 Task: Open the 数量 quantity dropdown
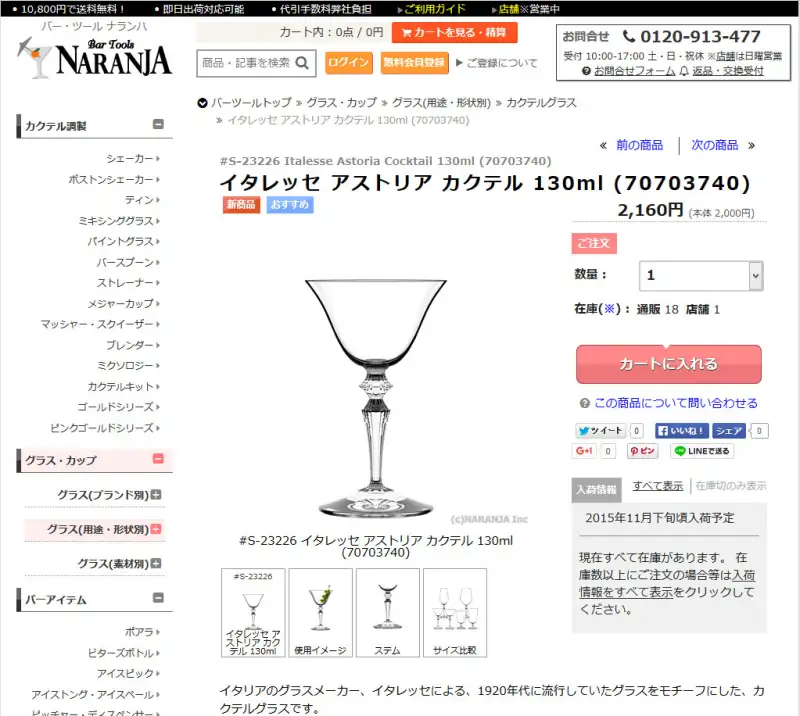(701, 276)
